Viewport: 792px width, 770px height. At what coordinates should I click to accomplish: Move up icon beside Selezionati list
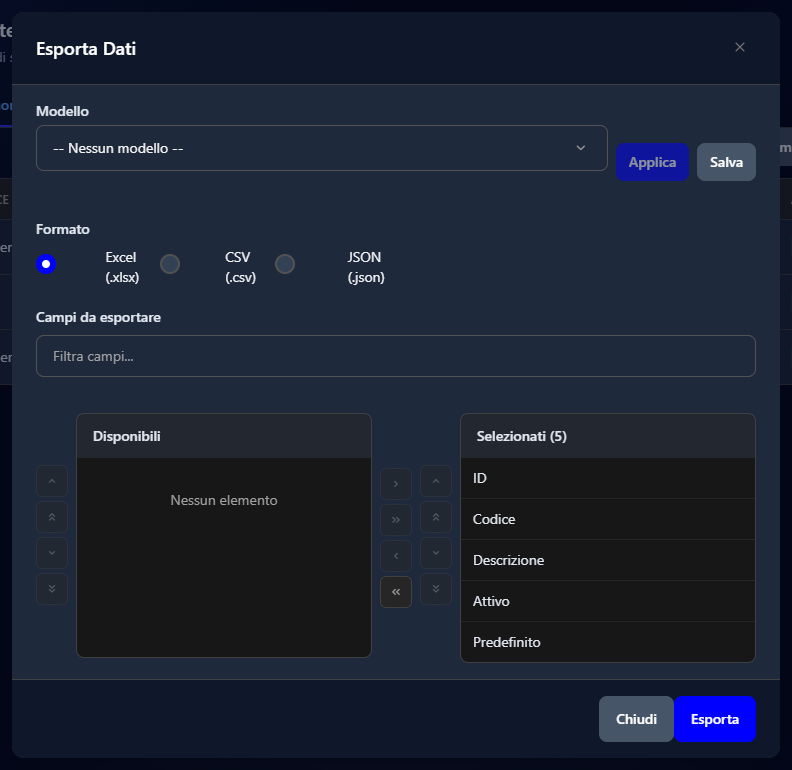[x=436, y=481]
